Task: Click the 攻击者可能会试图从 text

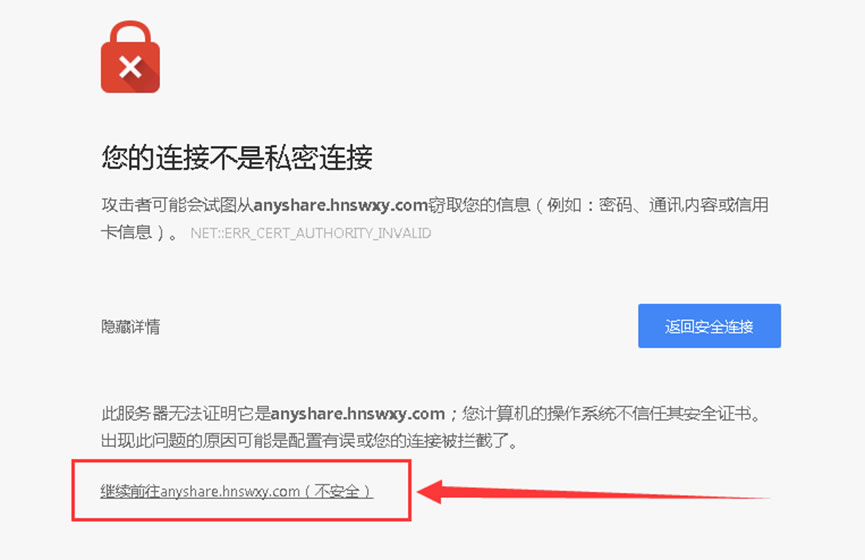Action: click(x=177, y=205)
